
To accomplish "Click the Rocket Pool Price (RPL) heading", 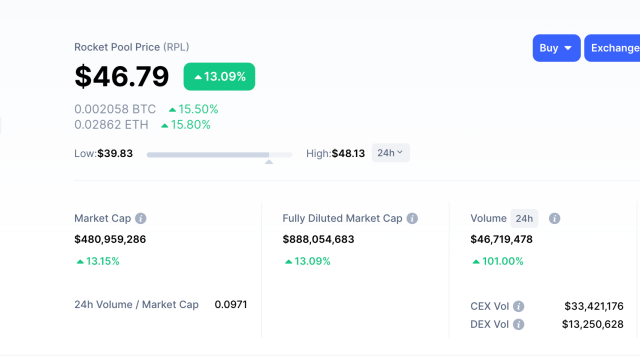I will (x=131, y=47).
